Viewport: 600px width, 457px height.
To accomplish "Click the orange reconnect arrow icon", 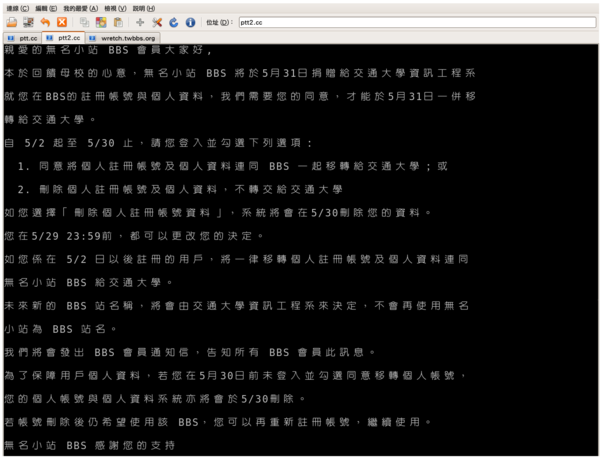I will click(x=45, y=23).
